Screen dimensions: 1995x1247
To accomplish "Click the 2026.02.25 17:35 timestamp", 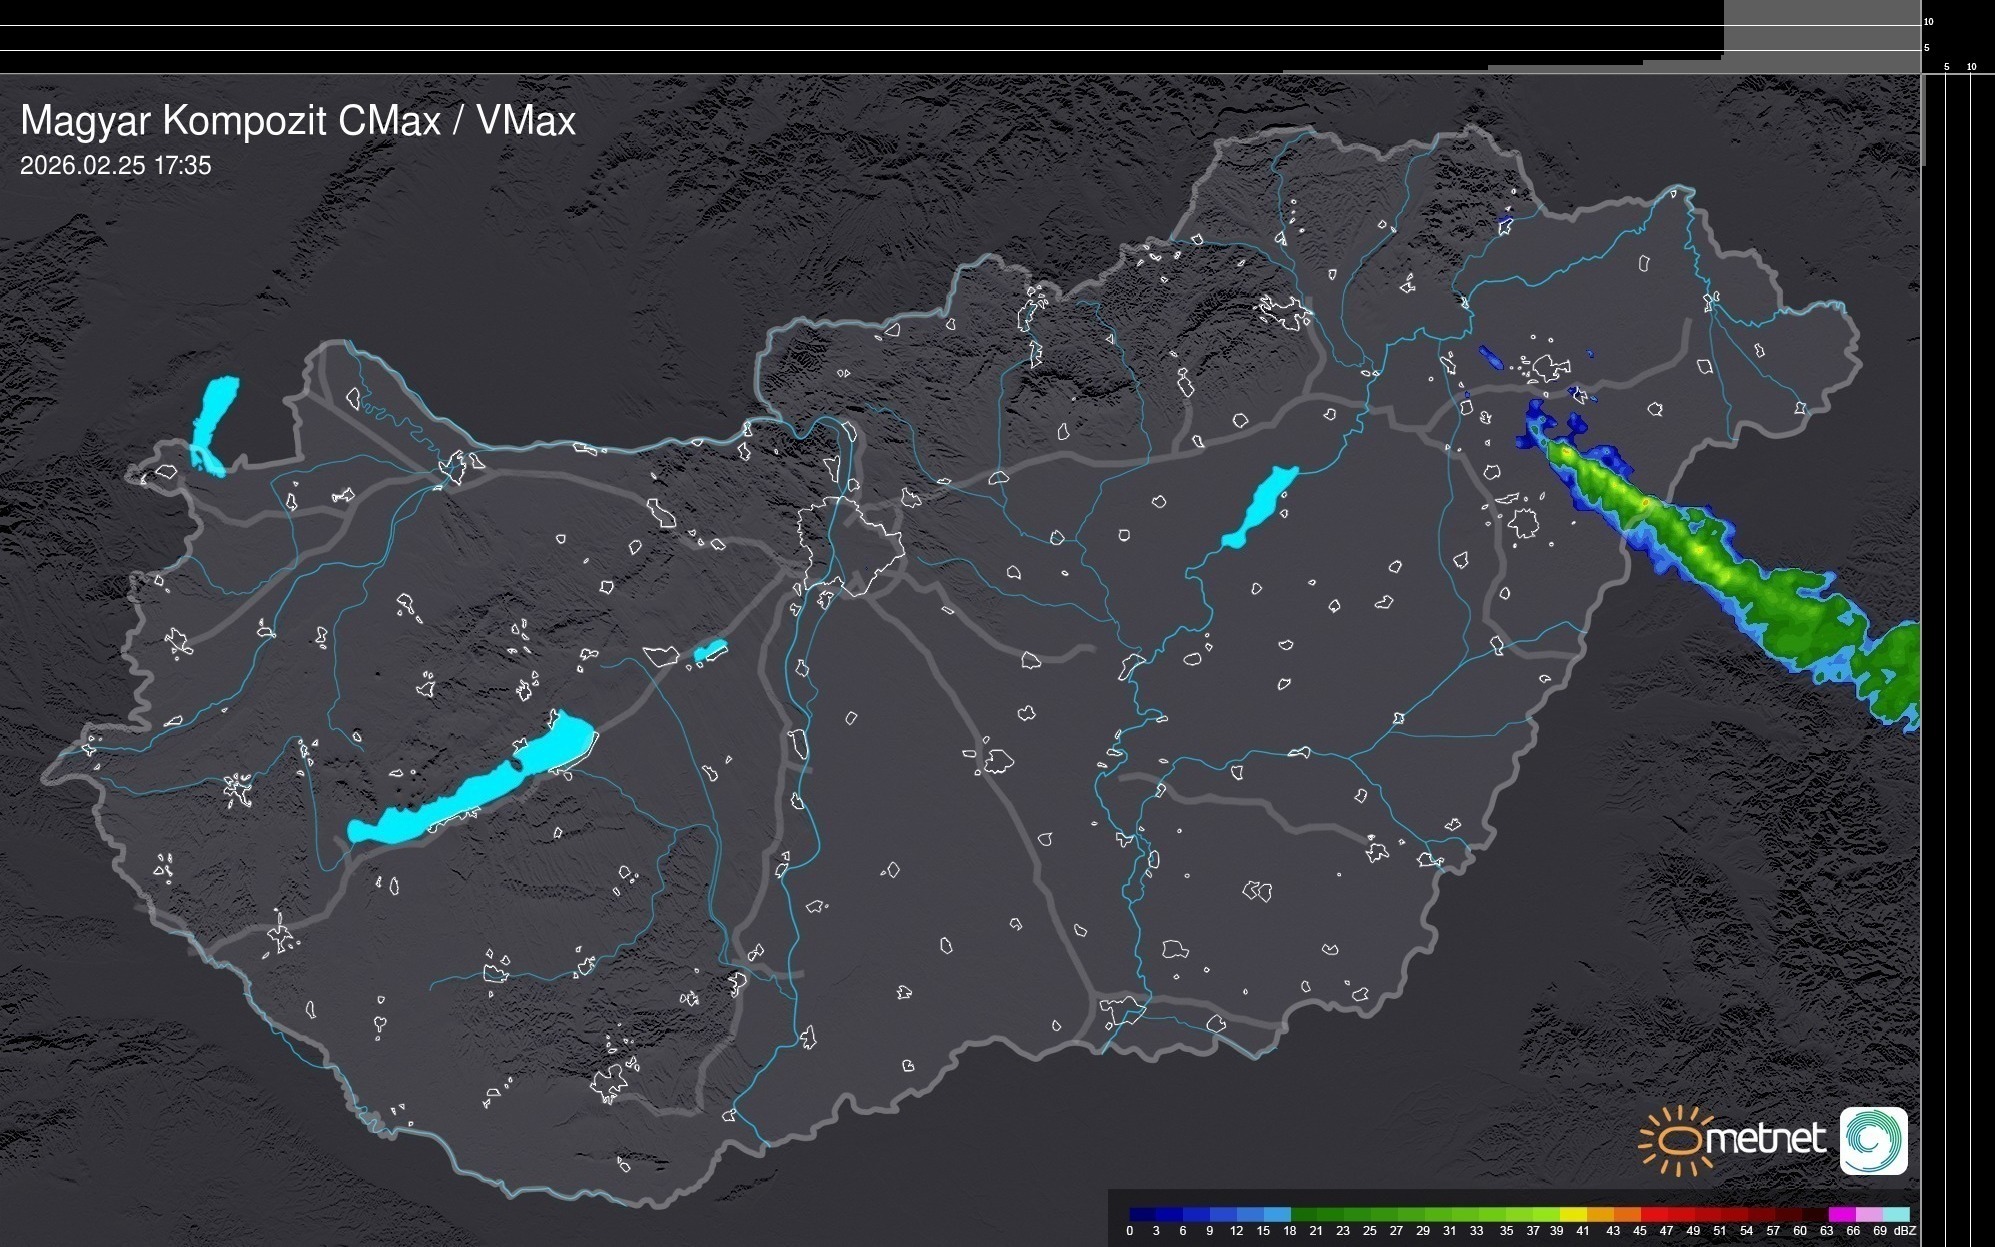I will point(115,166).
